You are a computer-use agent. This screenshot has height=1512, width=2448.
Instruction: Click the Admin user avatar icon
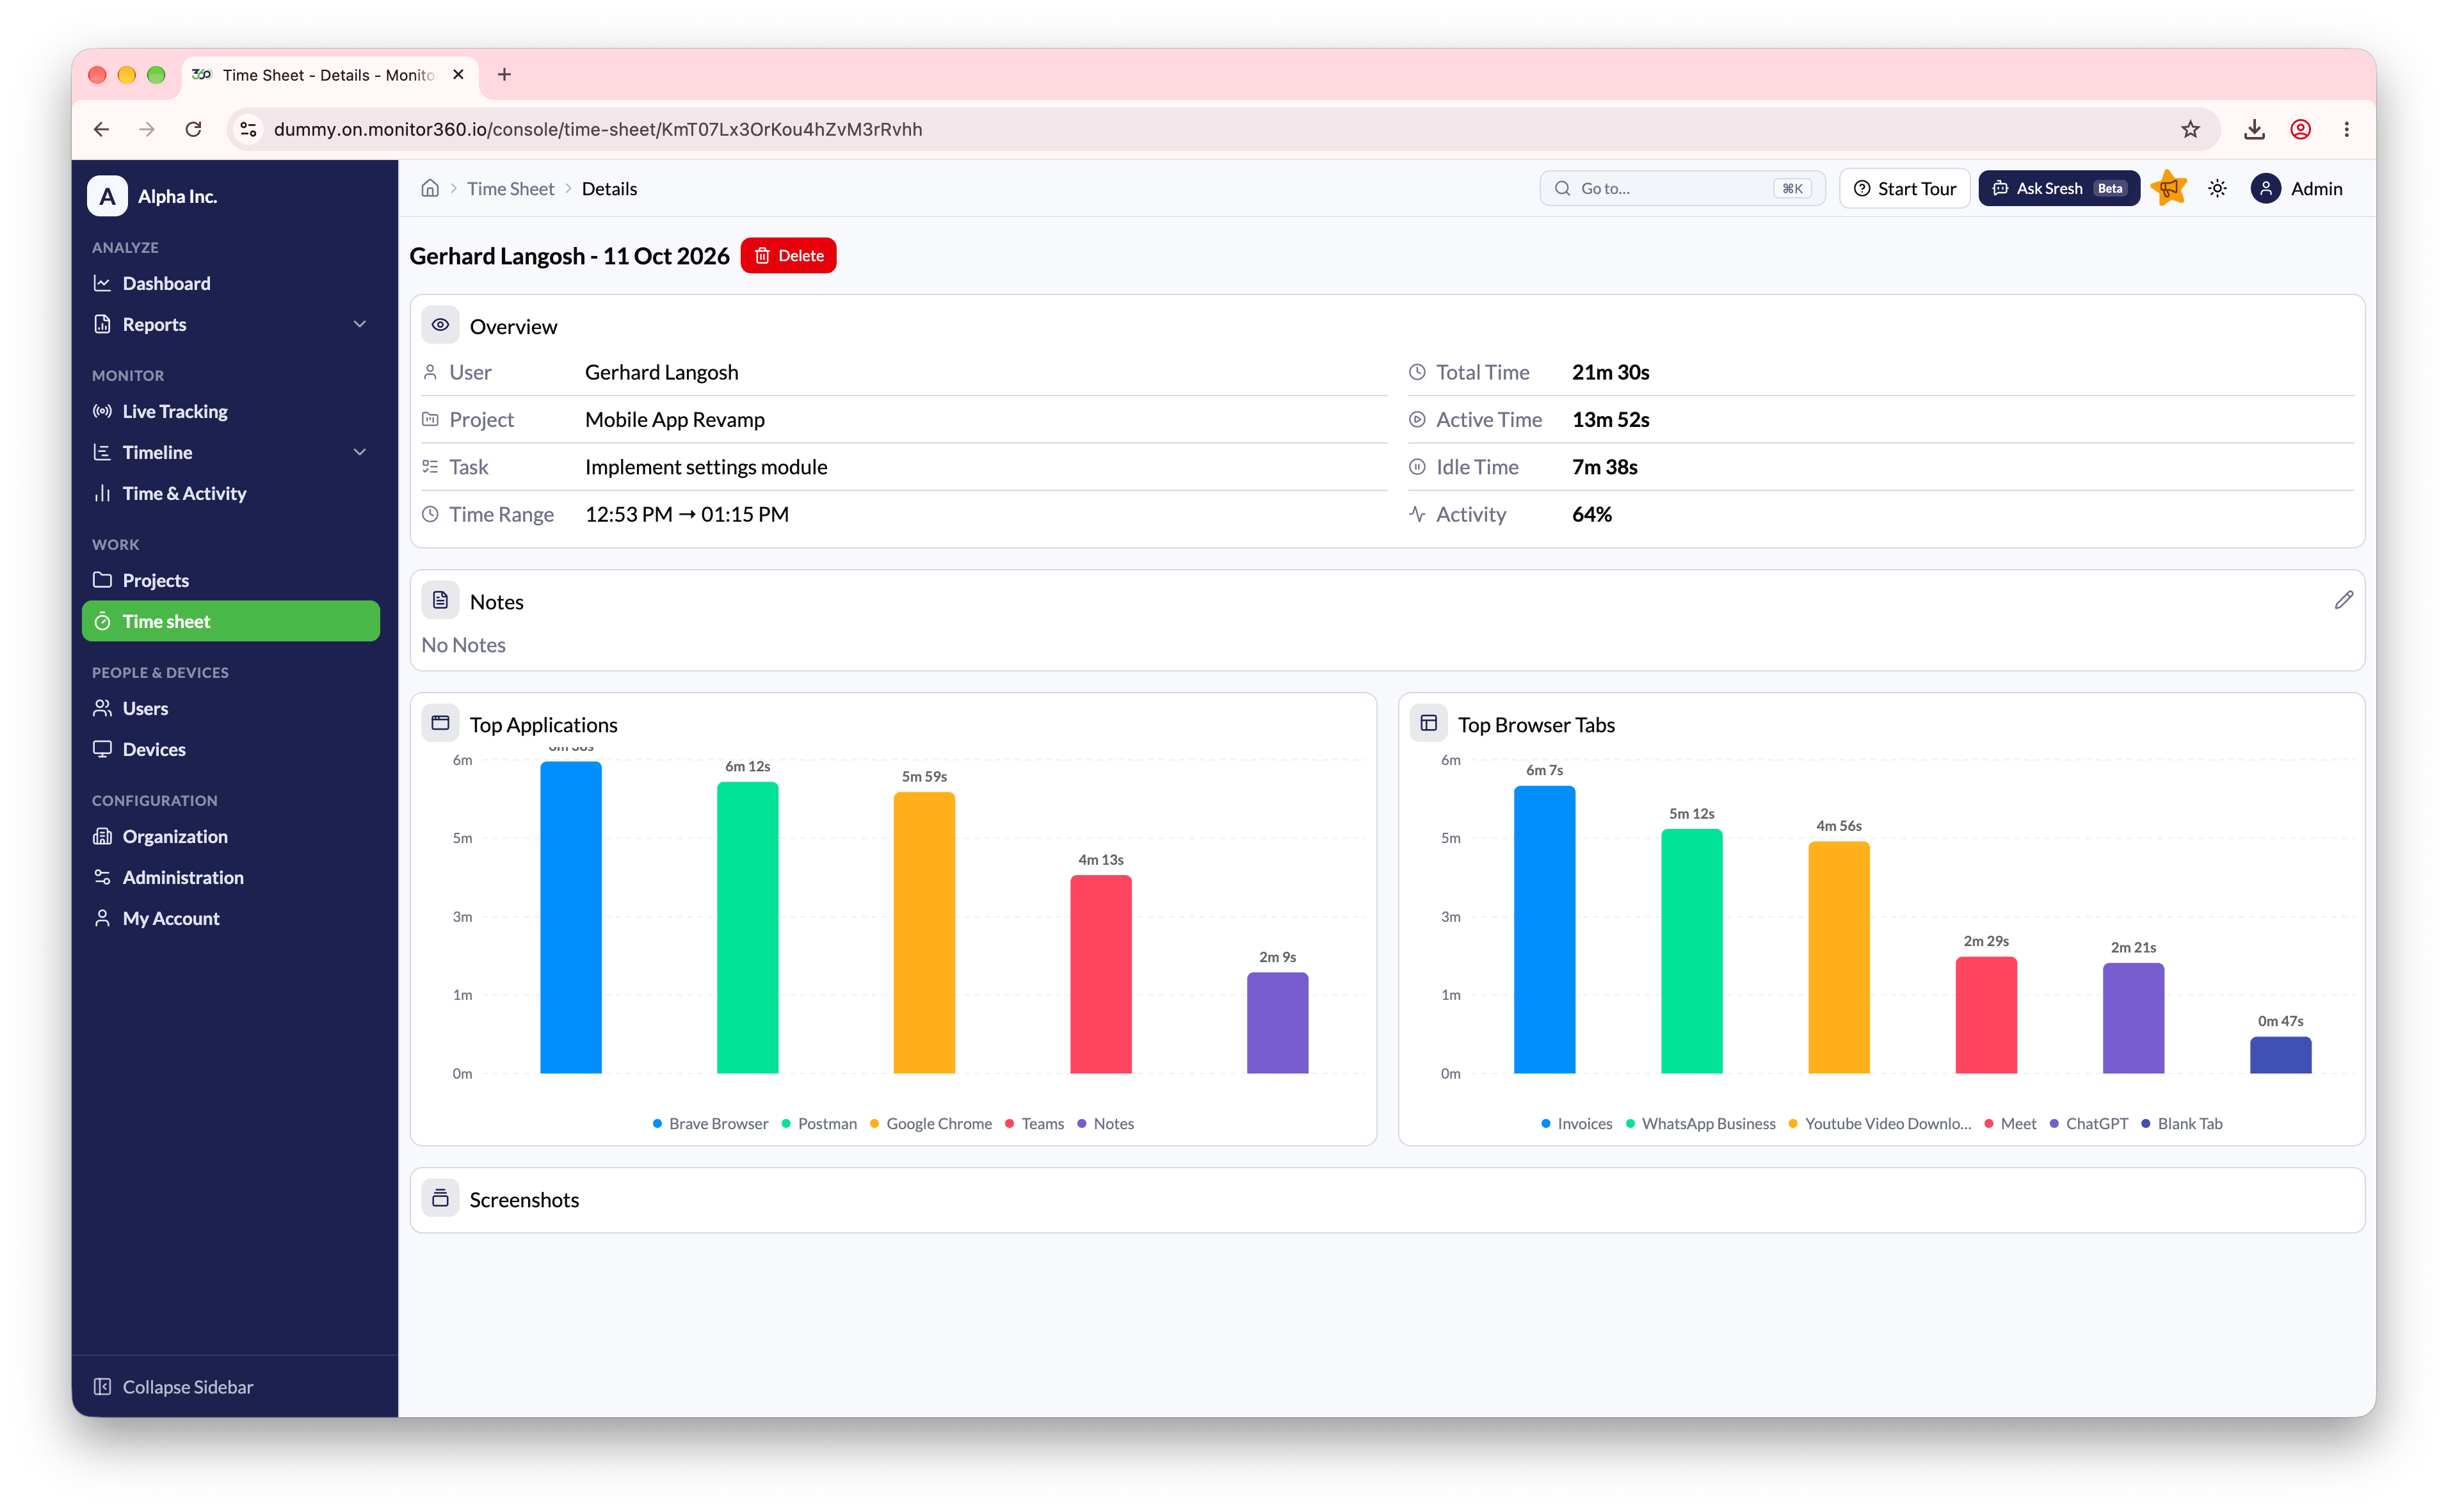click(x=2265, y=188)
